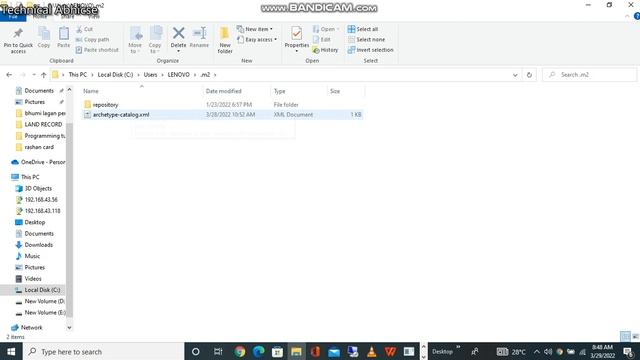Open the Easy access dropdown
This screenshot has width=640, height=360.
click(257, 40)
